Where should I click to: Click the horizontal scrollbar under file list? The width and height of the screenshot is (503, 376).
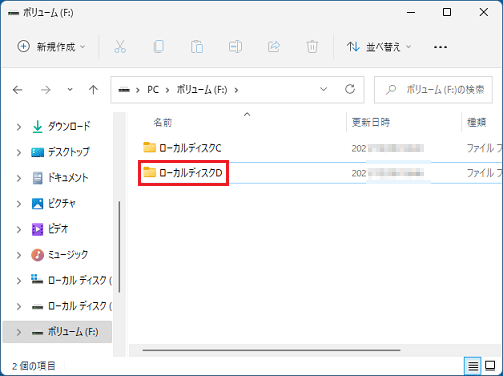[x=272, y=350]
